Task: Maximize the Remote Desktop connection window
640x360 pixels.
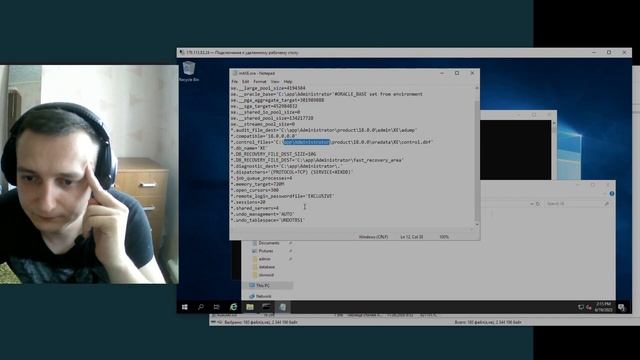Action: (609, 53)
